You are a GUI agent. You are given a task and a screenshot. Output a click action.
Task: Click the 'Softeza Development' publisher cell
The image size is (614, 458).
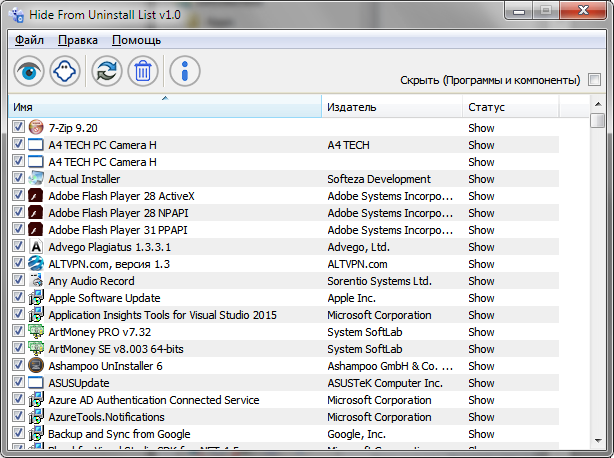(x=379, y=179)
